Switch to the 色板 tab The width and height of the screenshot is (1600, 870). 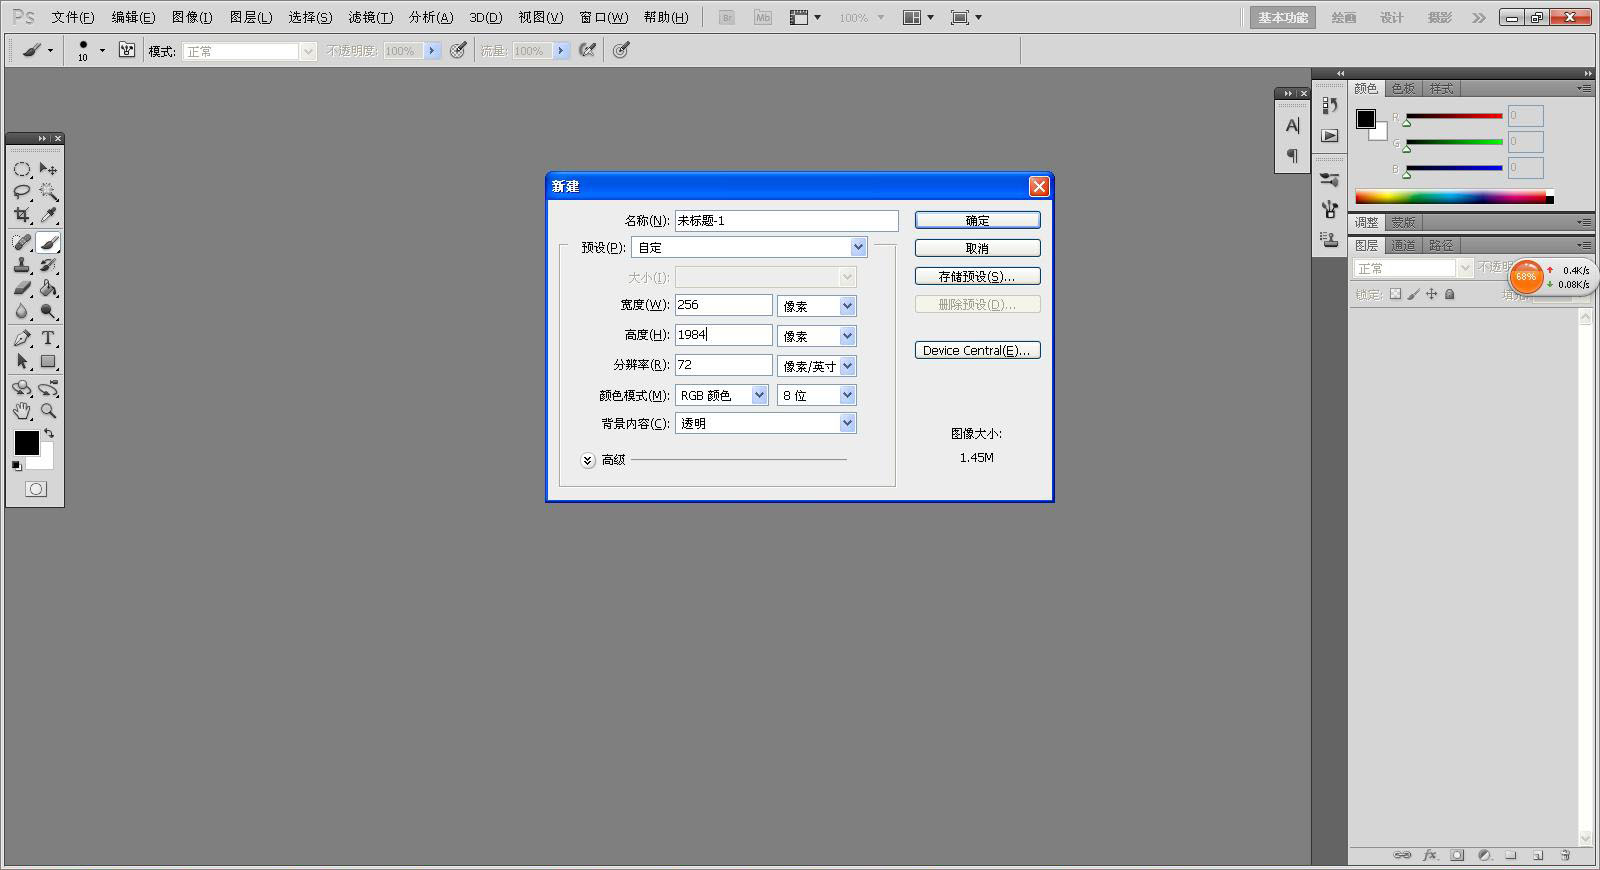[x=1403, y=88]
